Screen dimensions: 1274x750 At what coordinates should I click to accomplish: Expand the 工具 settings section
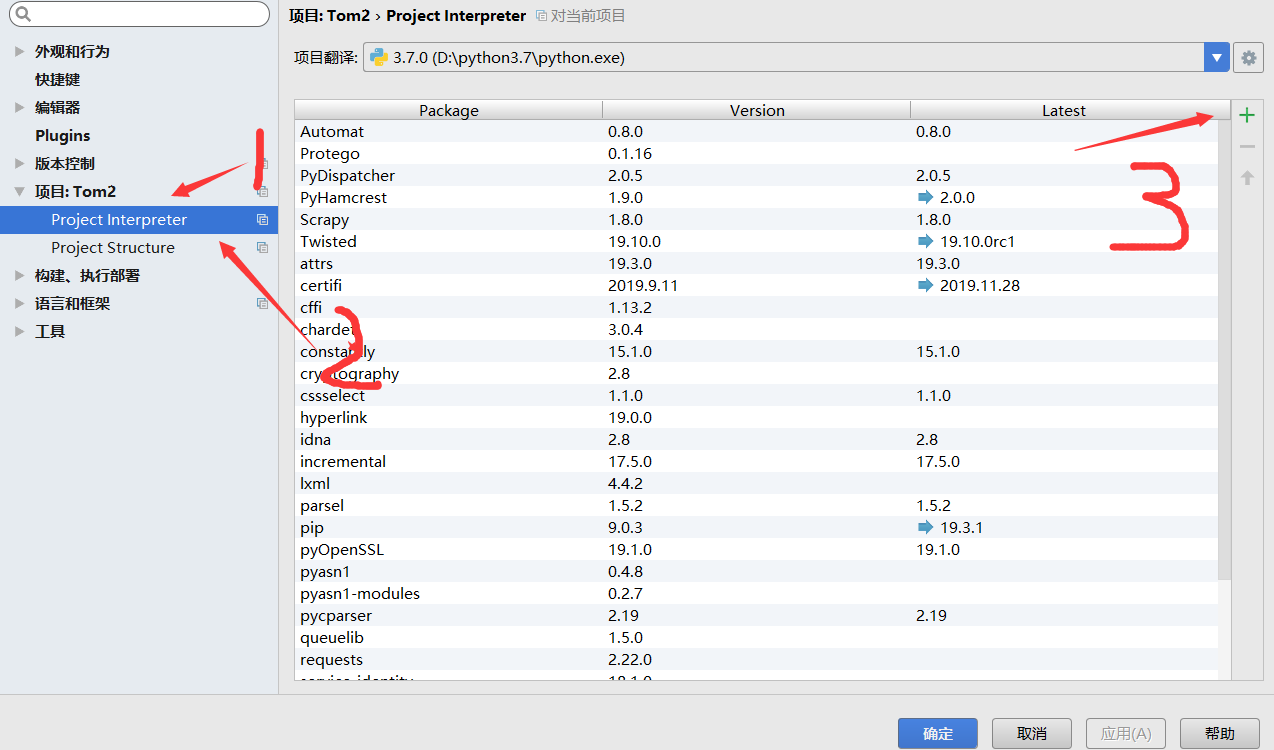[19, 331]
